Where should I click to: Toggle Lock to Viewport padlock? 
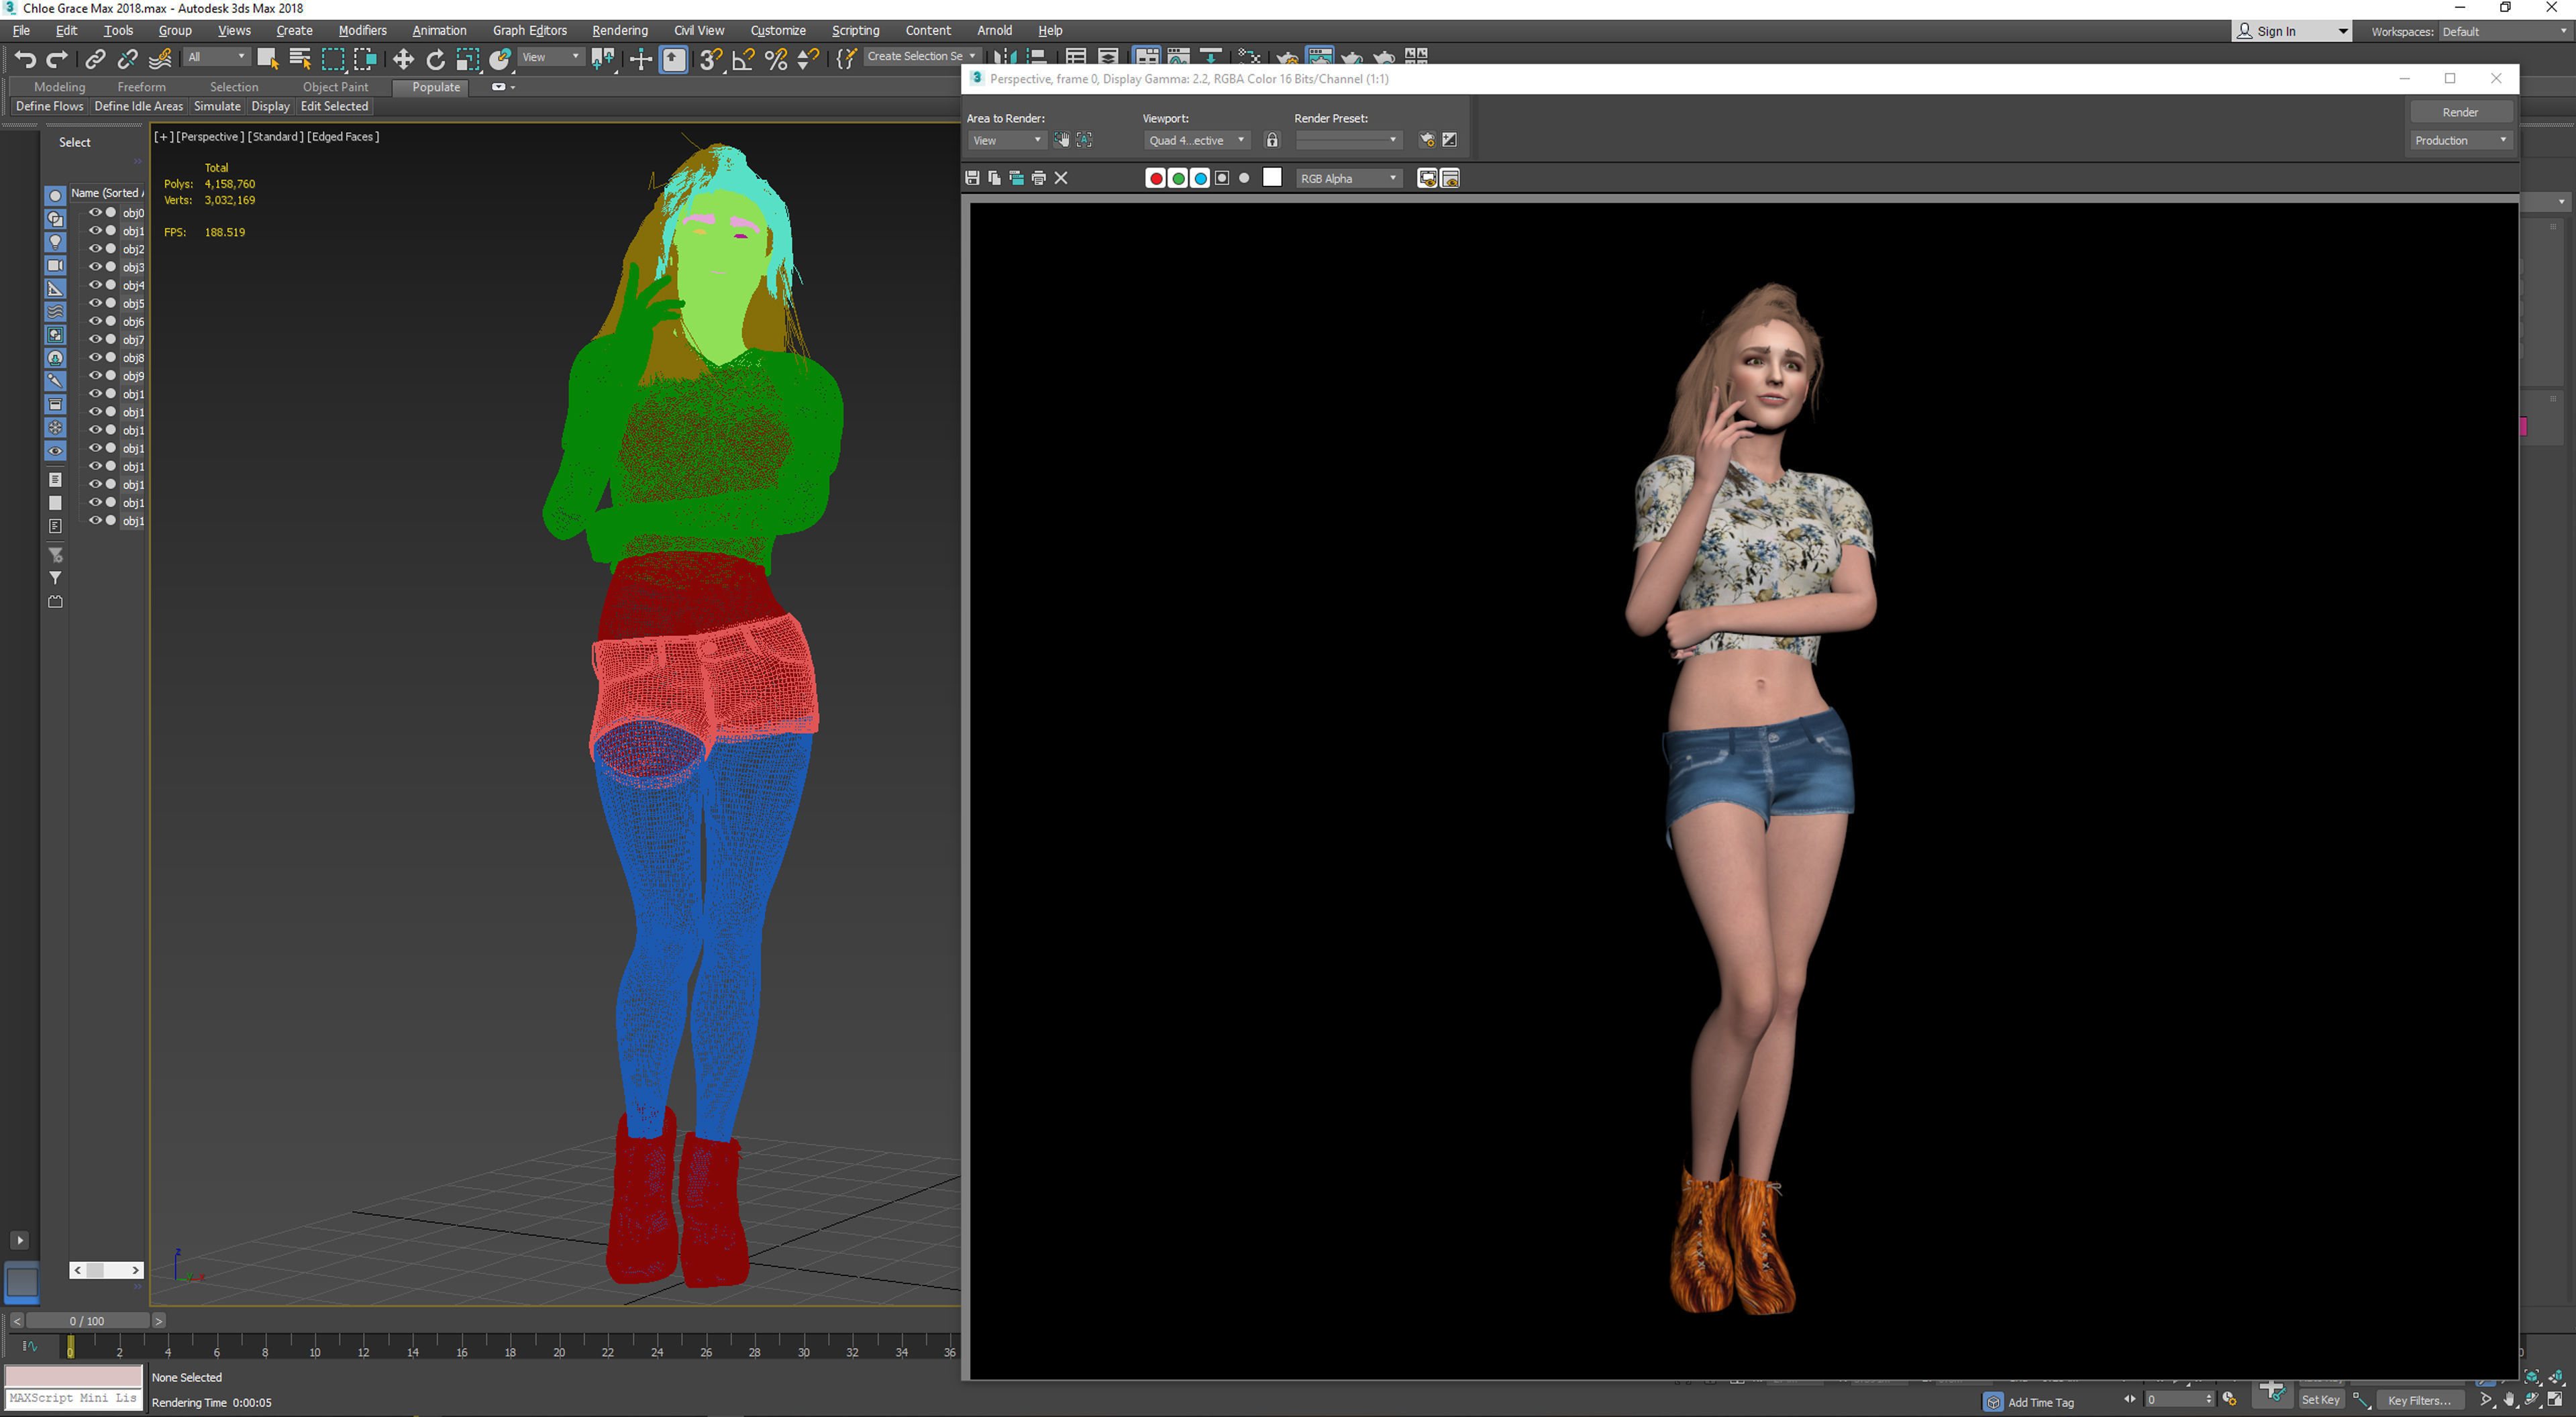pos(1272,140)
